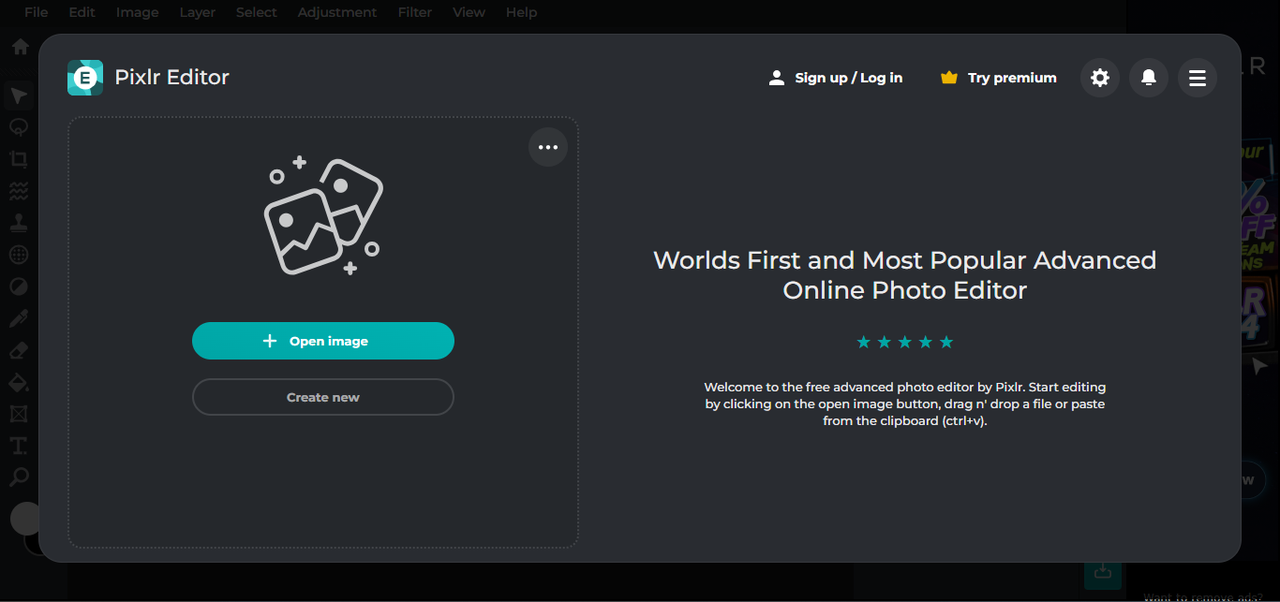Select the Liquify waves tool

(x=19, y=191)
